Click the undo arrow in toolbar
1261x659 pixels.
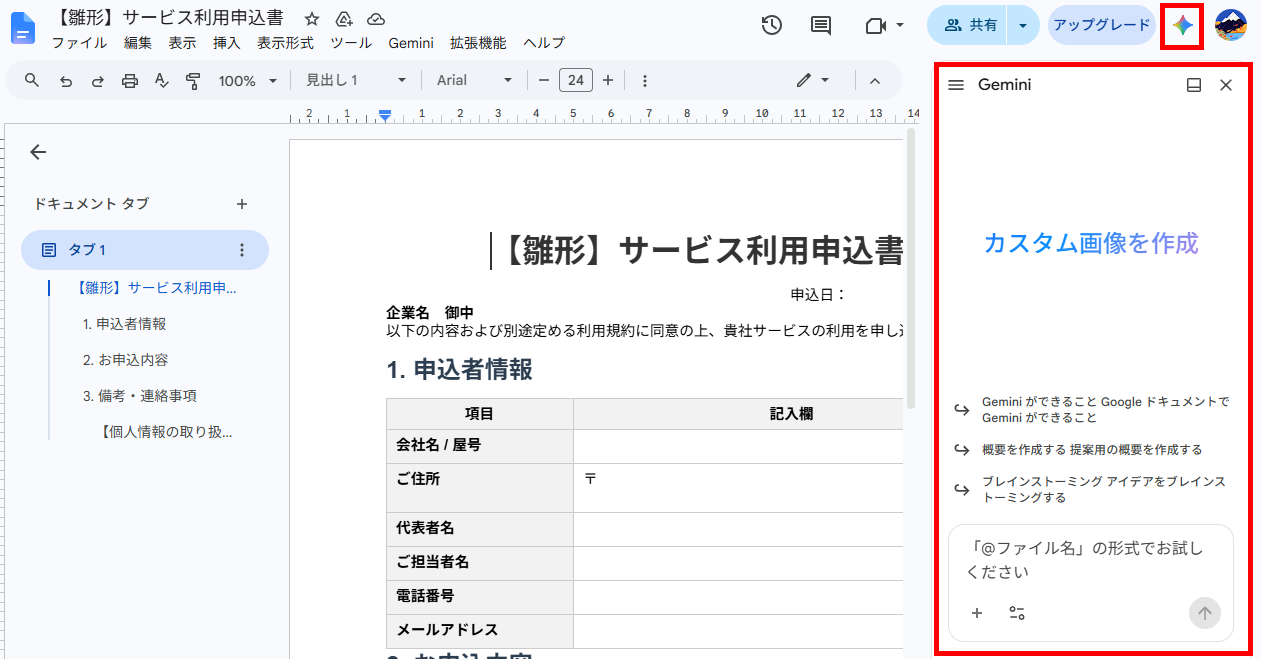point(66,81)
